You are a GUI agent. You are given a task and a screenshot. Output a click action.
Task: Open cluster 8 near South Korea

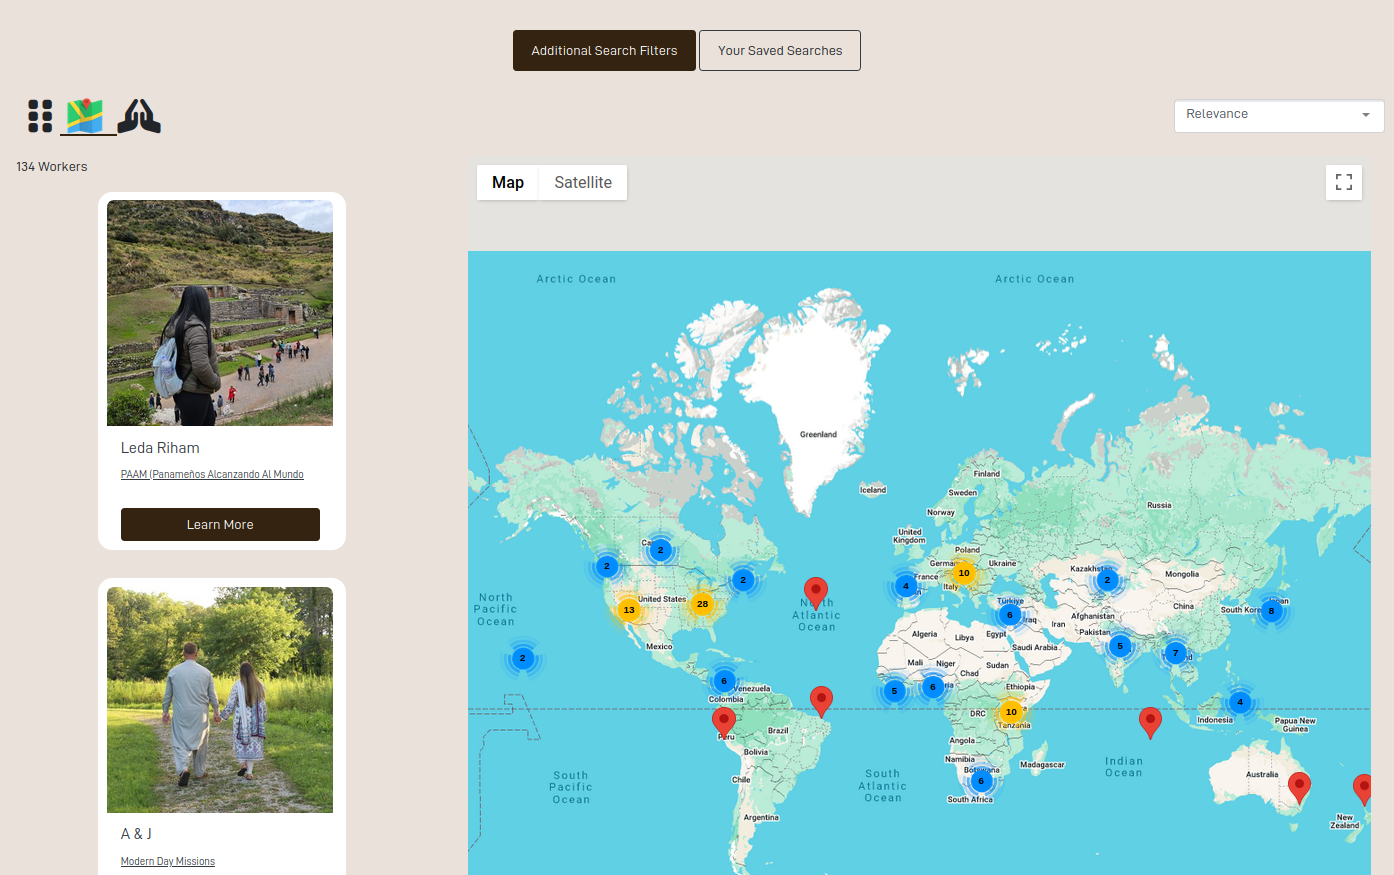pos(1272,610)
